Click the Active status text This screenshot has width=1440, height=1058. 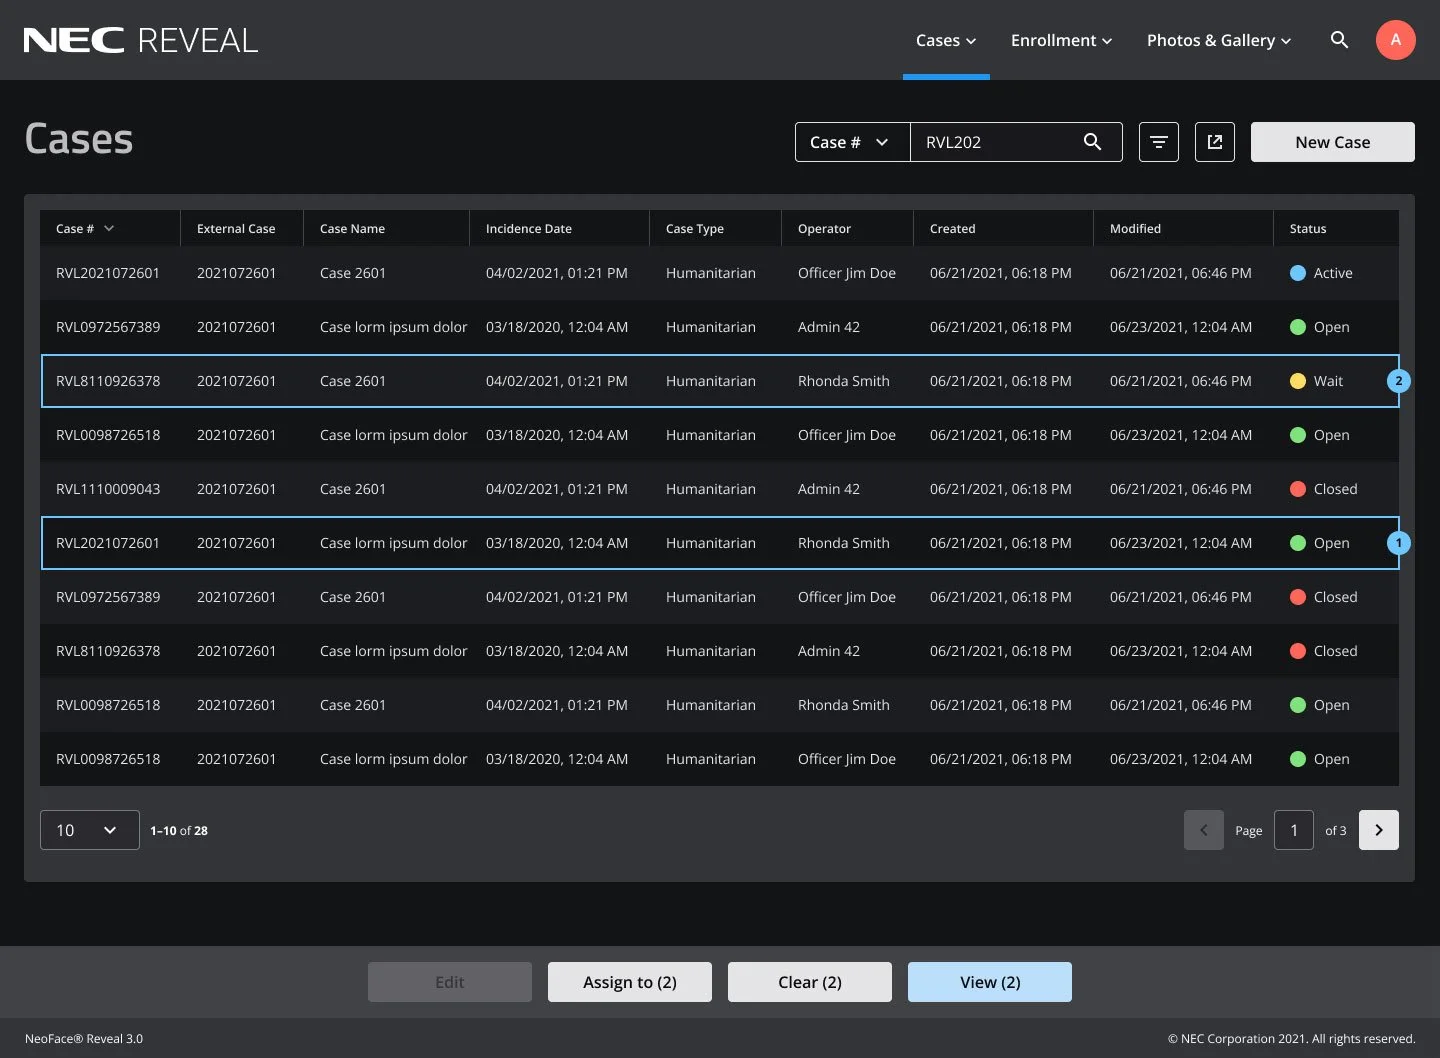click(x=1333, y=273)
